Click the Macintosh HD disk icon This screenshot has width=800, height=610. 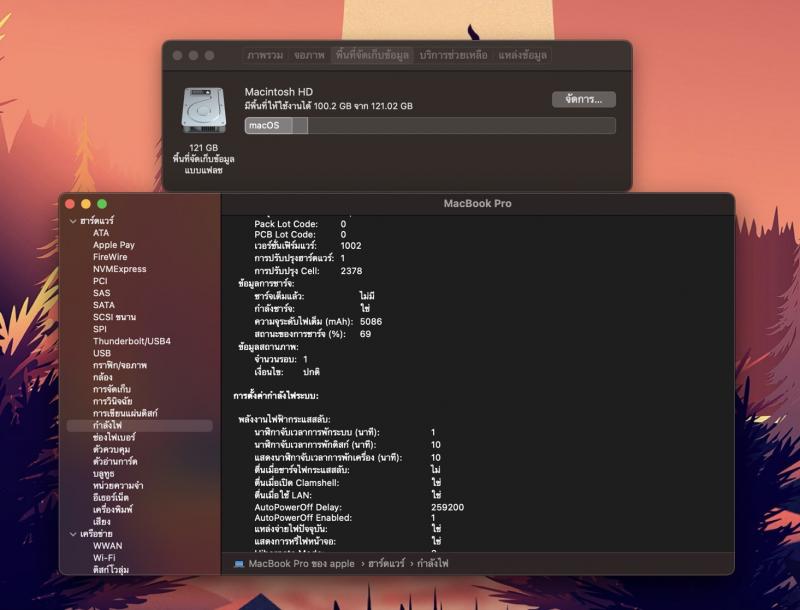[x=204, y=110]
